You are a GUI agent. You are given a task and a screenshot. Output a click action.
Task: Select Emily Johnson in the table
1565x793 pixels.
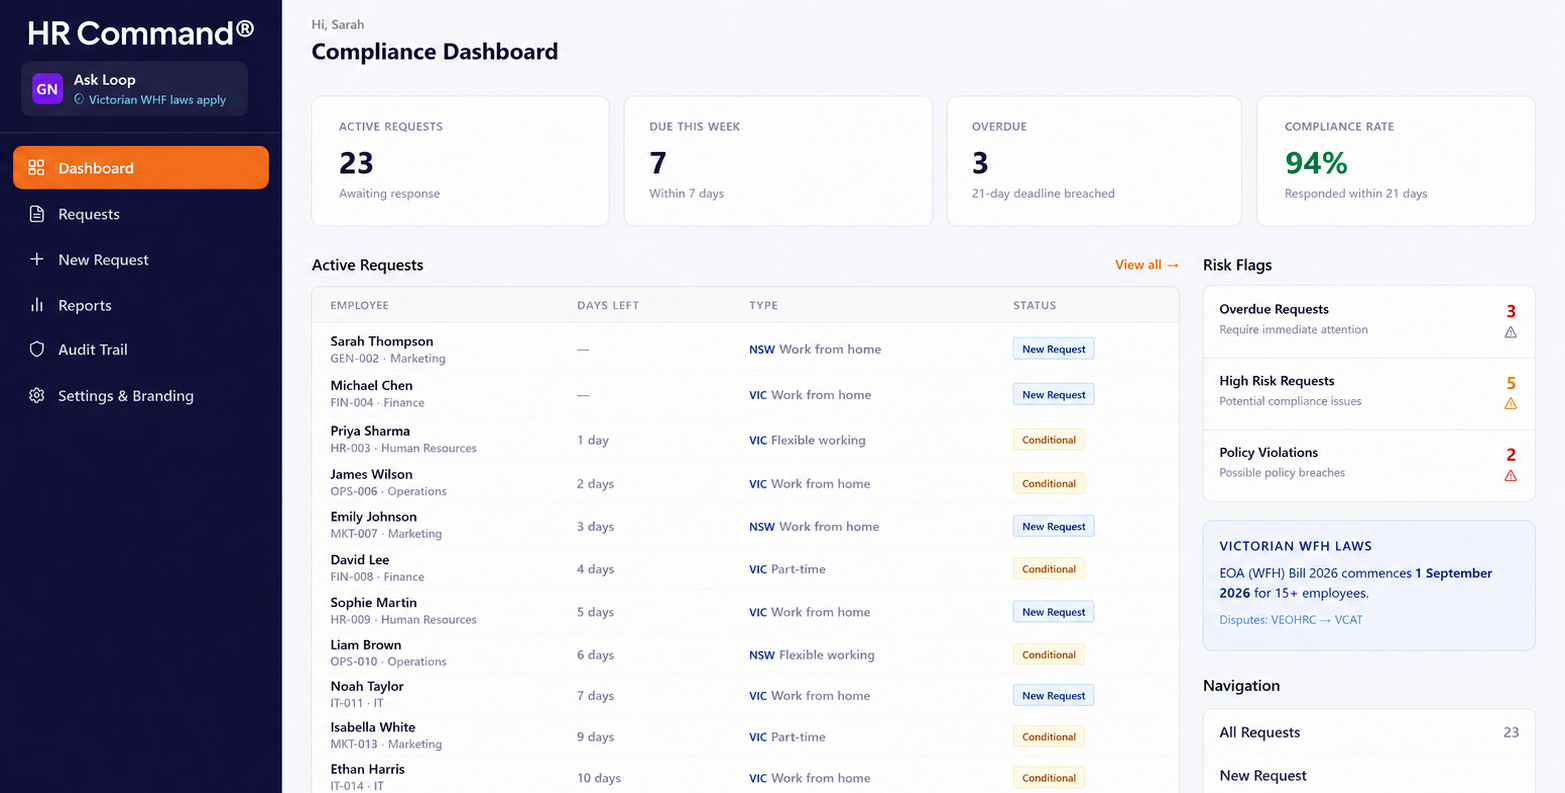pyautogui.click(x=745, y=526)
